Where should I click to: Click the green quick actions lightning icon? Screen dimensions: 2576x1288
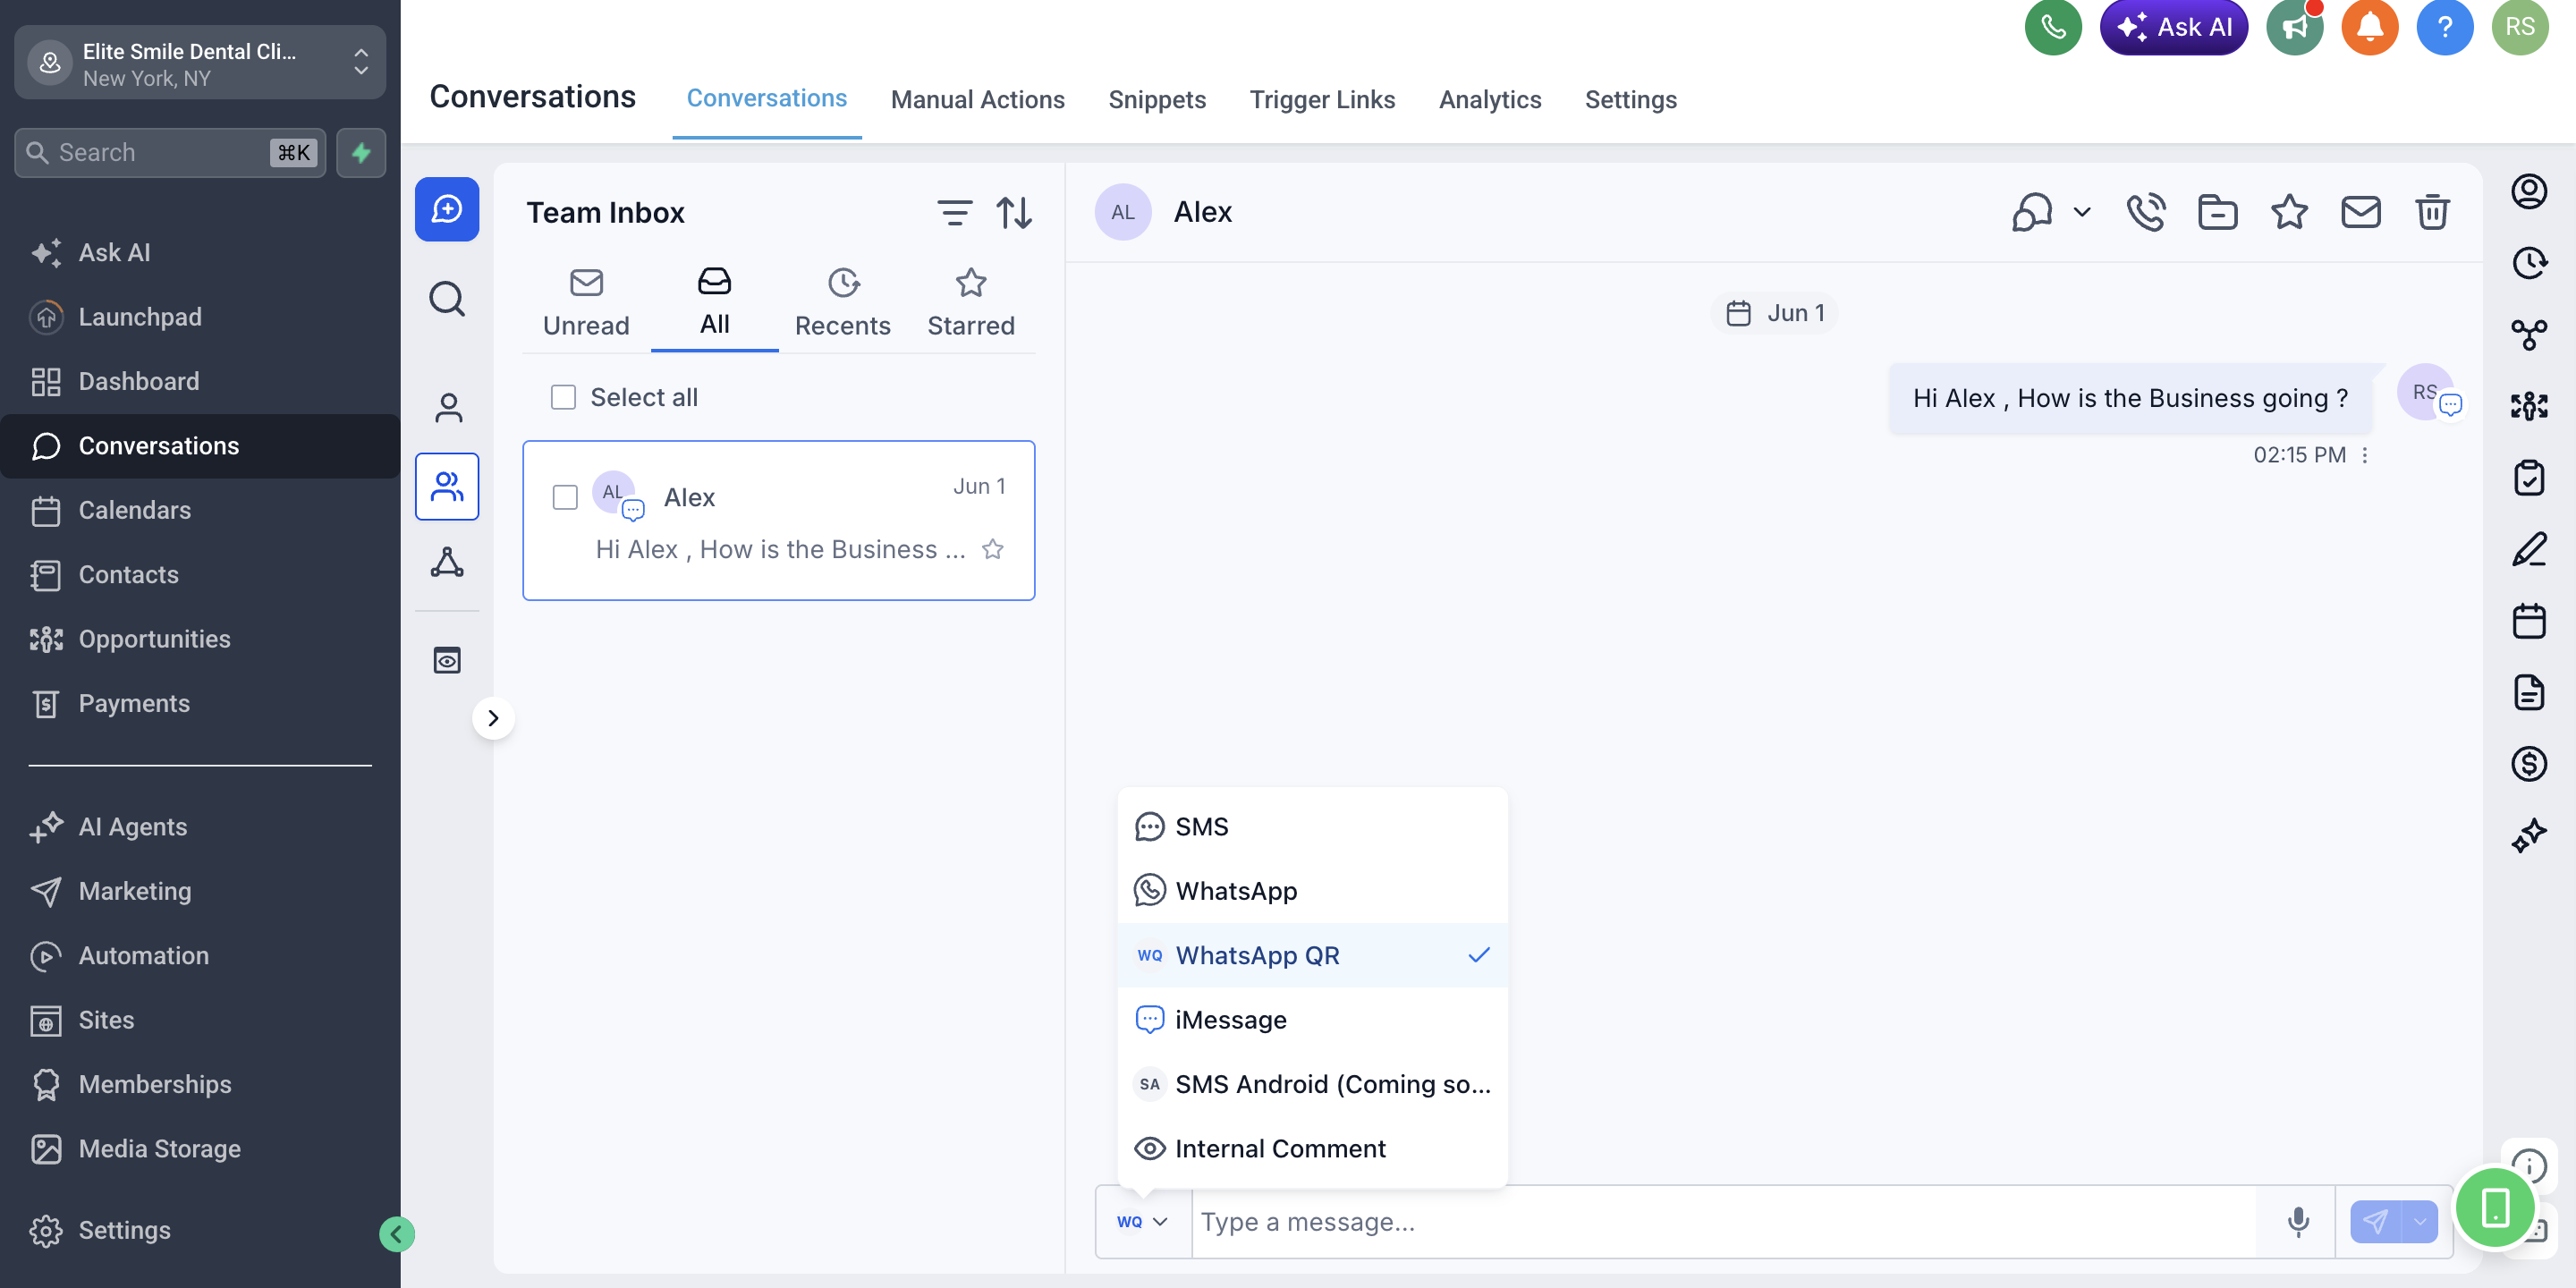click(x=361, y=153)
